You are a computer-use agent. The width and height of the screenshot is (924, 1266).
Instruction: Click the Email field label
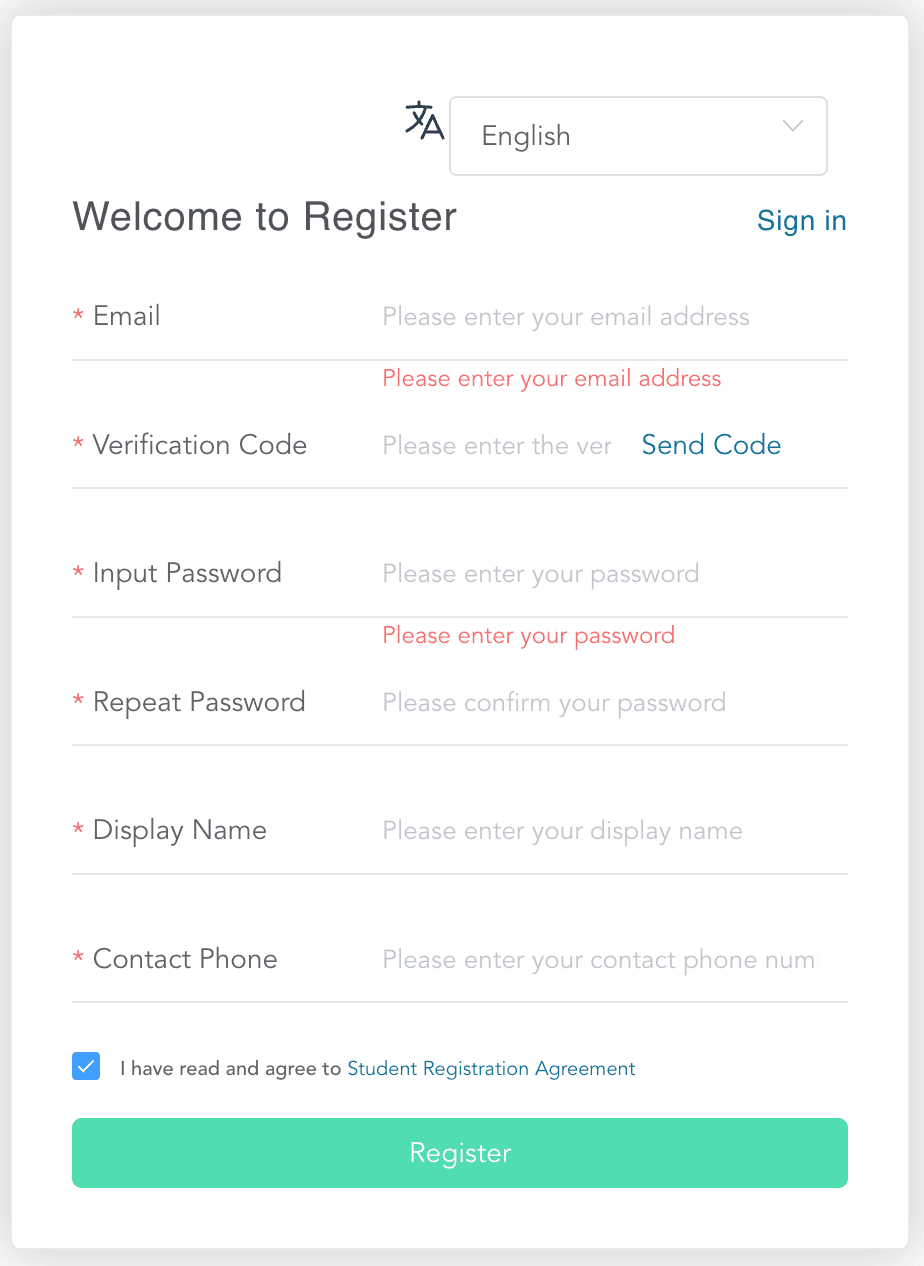click(x=126, y=316)
